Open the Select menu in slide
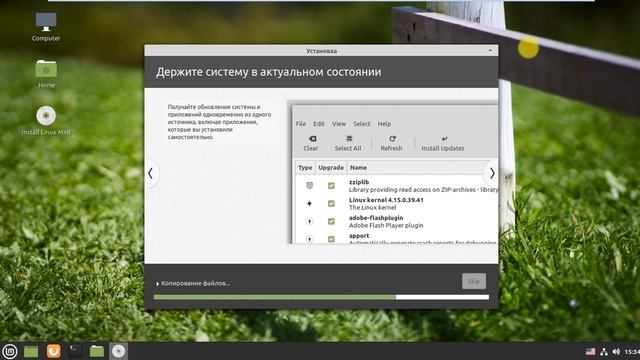 click(x=362, y=124)
